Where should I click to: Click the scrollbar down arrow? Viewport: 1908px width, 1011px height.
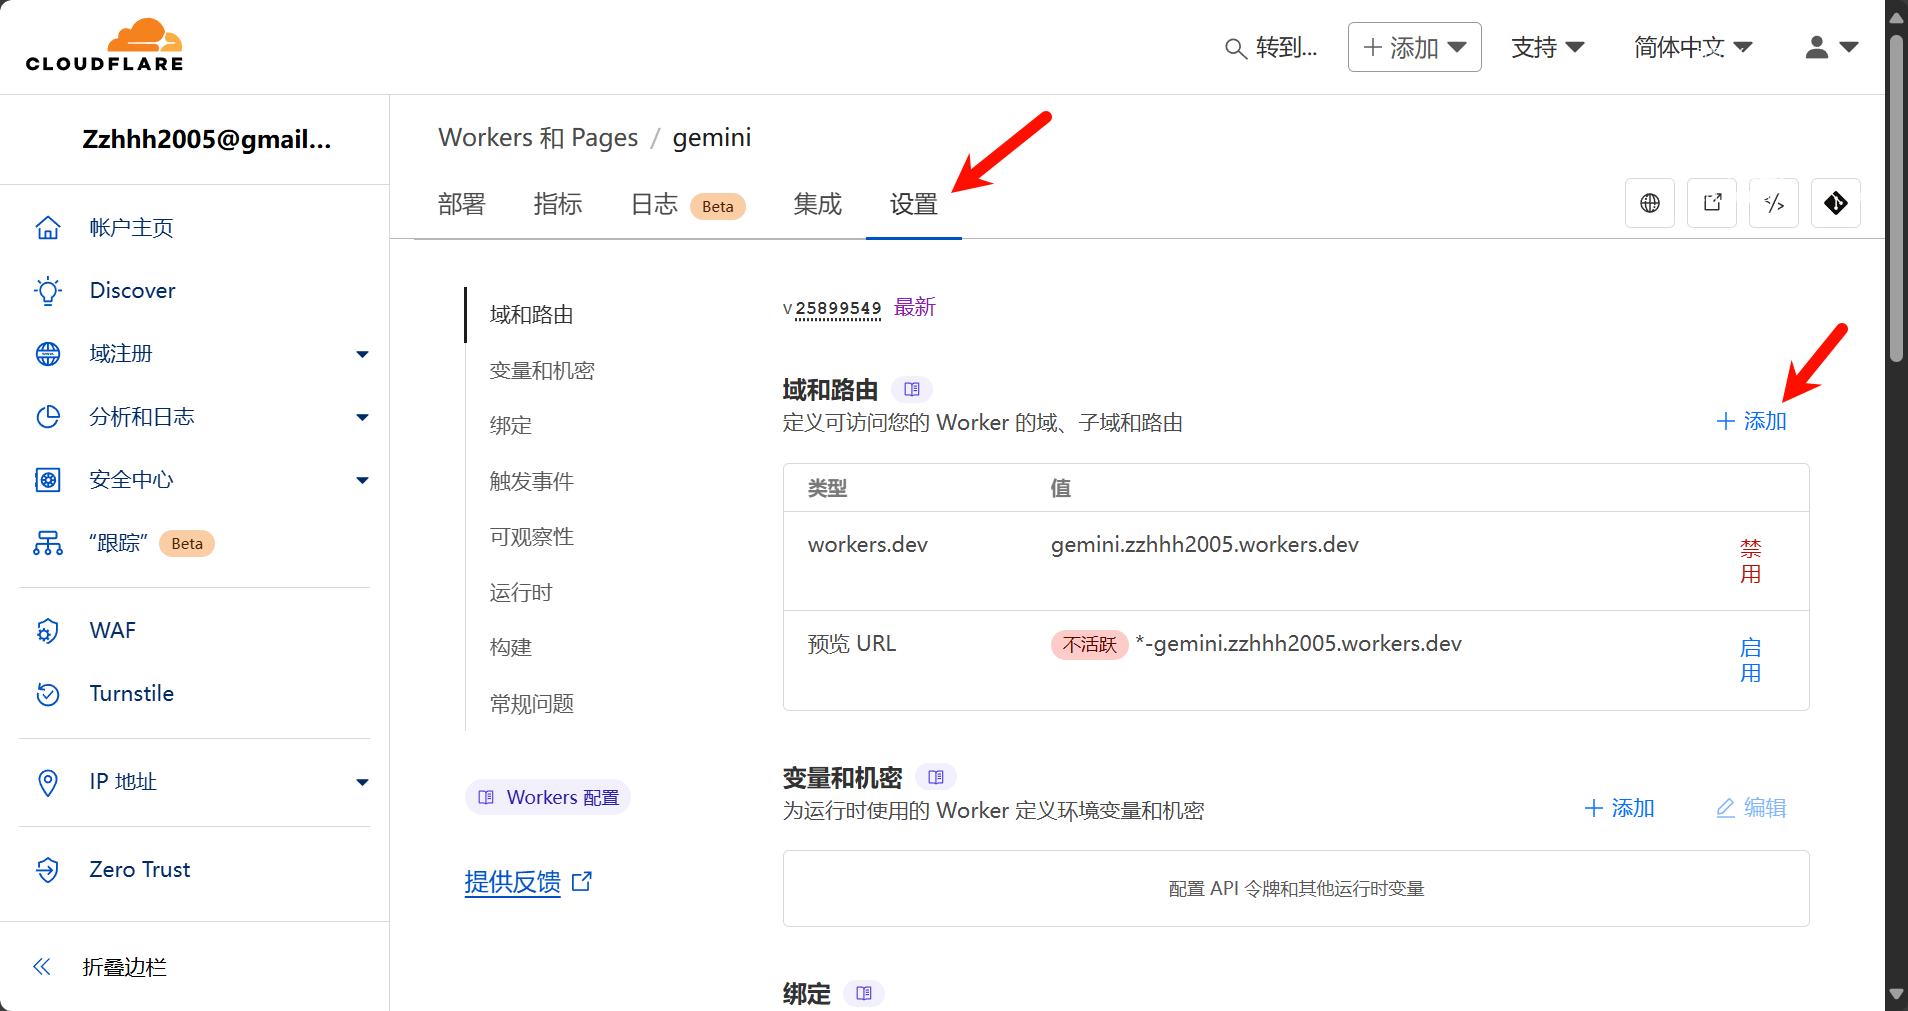click(1896, 995)
